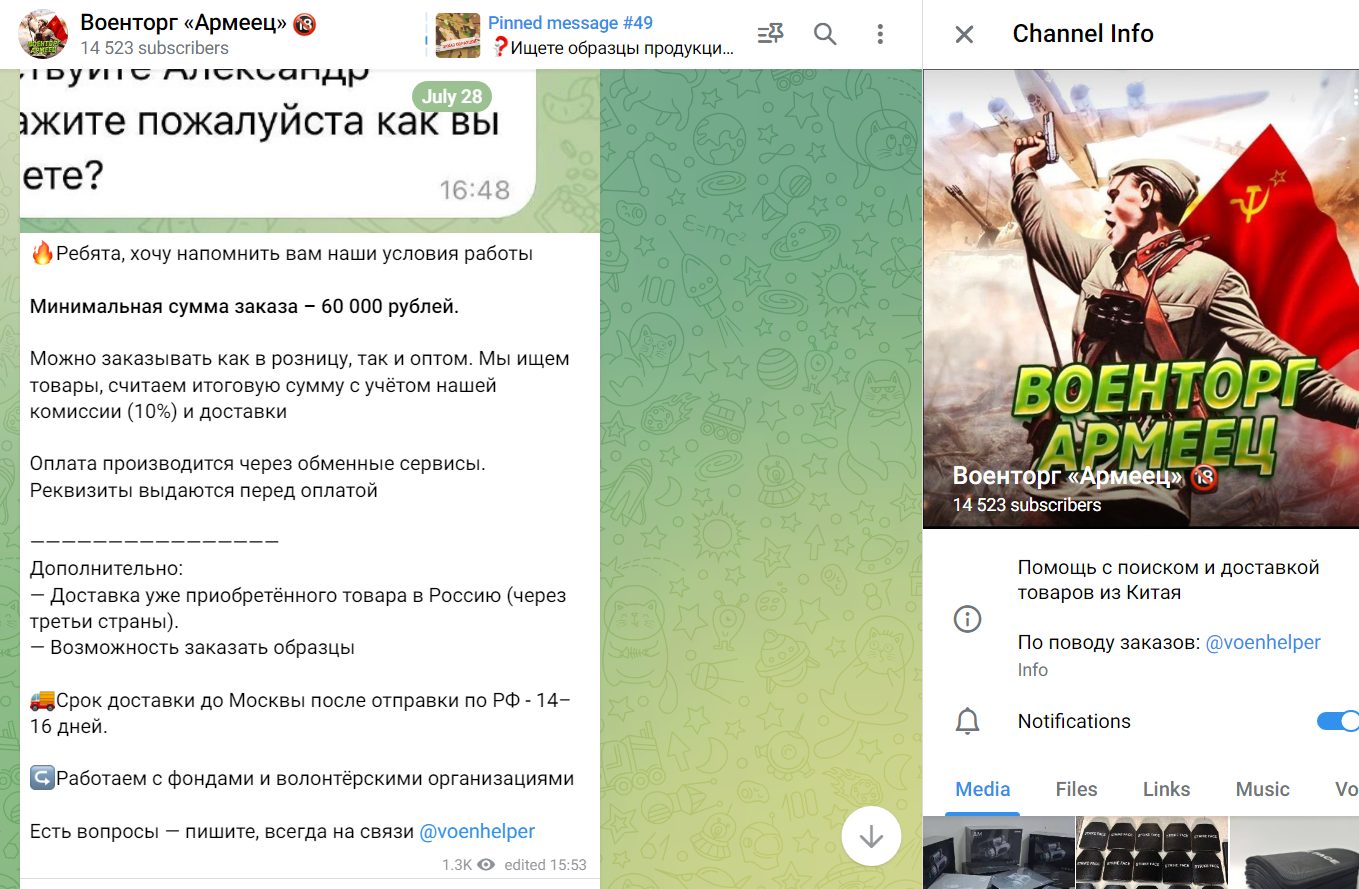Image resolution: width=1359 pixels, height=889 pixels.
Task: Select the Media tab
Action: (982, 789)
